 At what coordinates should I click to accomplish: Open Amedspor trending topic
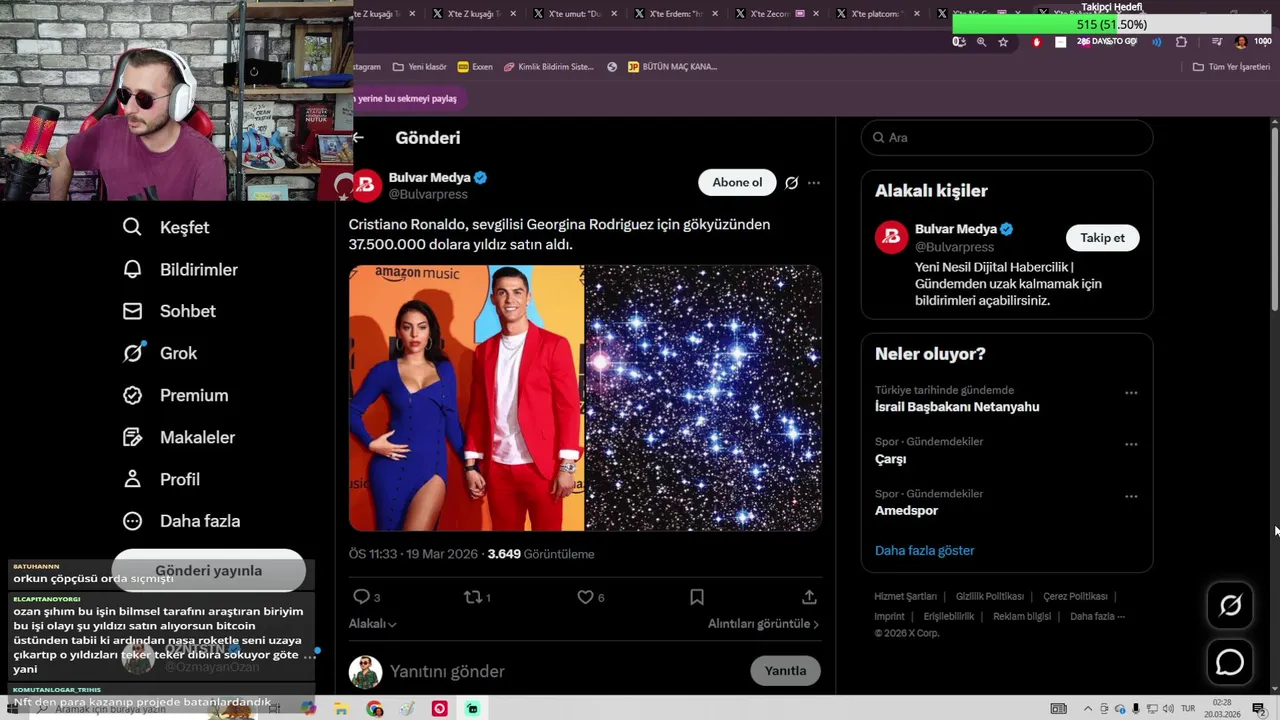(x=906, y=511)
